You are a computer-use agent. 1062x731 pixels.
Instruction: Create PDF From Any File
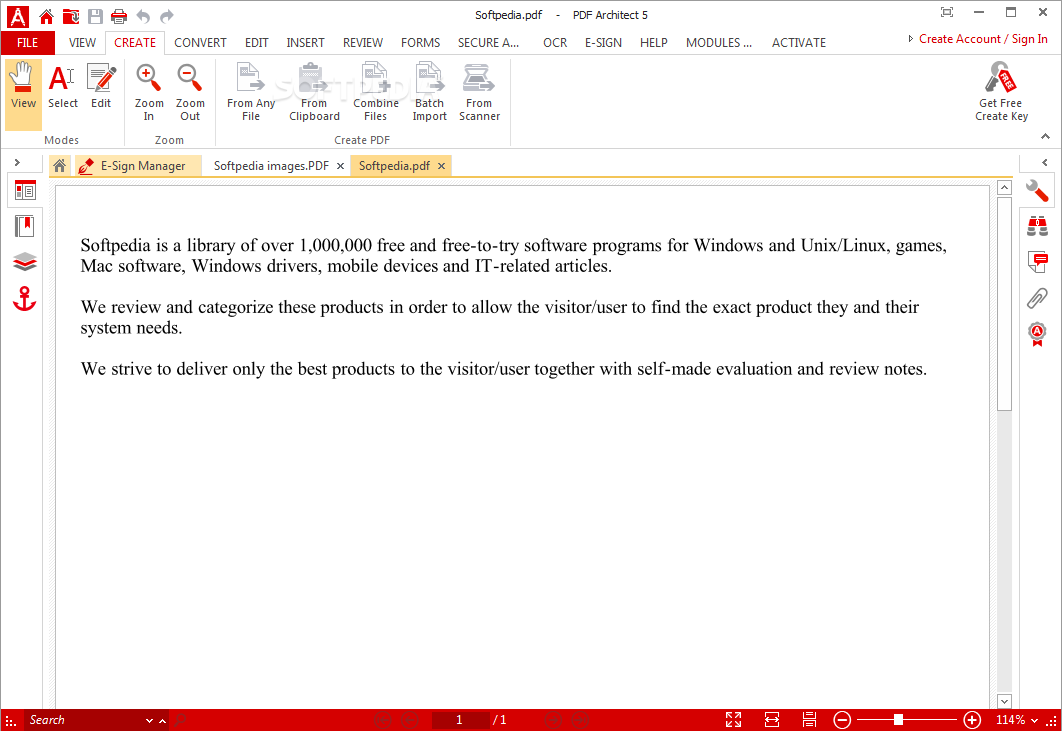(x=251, y=93)
